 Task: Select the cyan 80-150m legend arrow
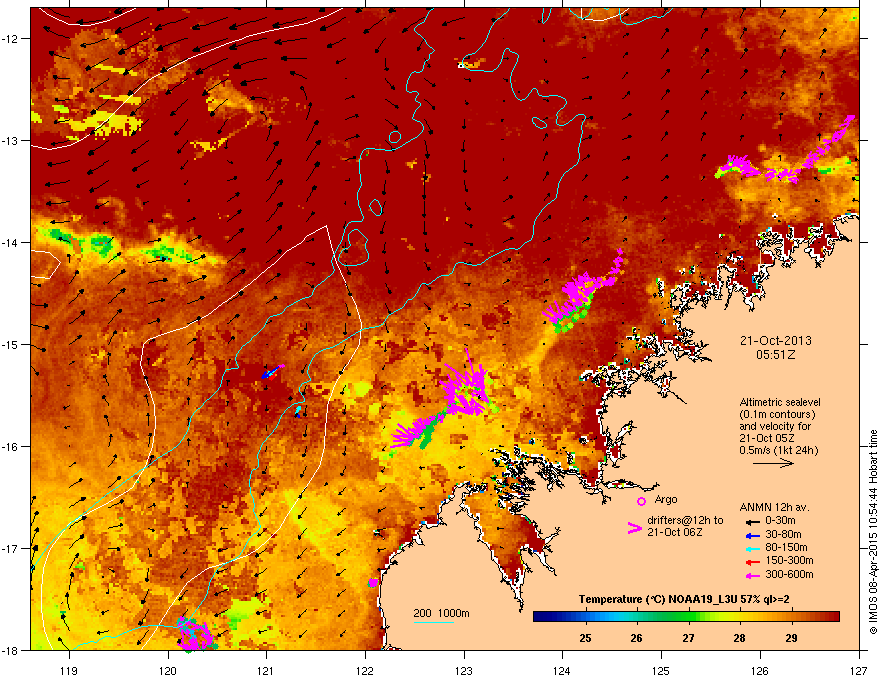(x=753, y=548)
